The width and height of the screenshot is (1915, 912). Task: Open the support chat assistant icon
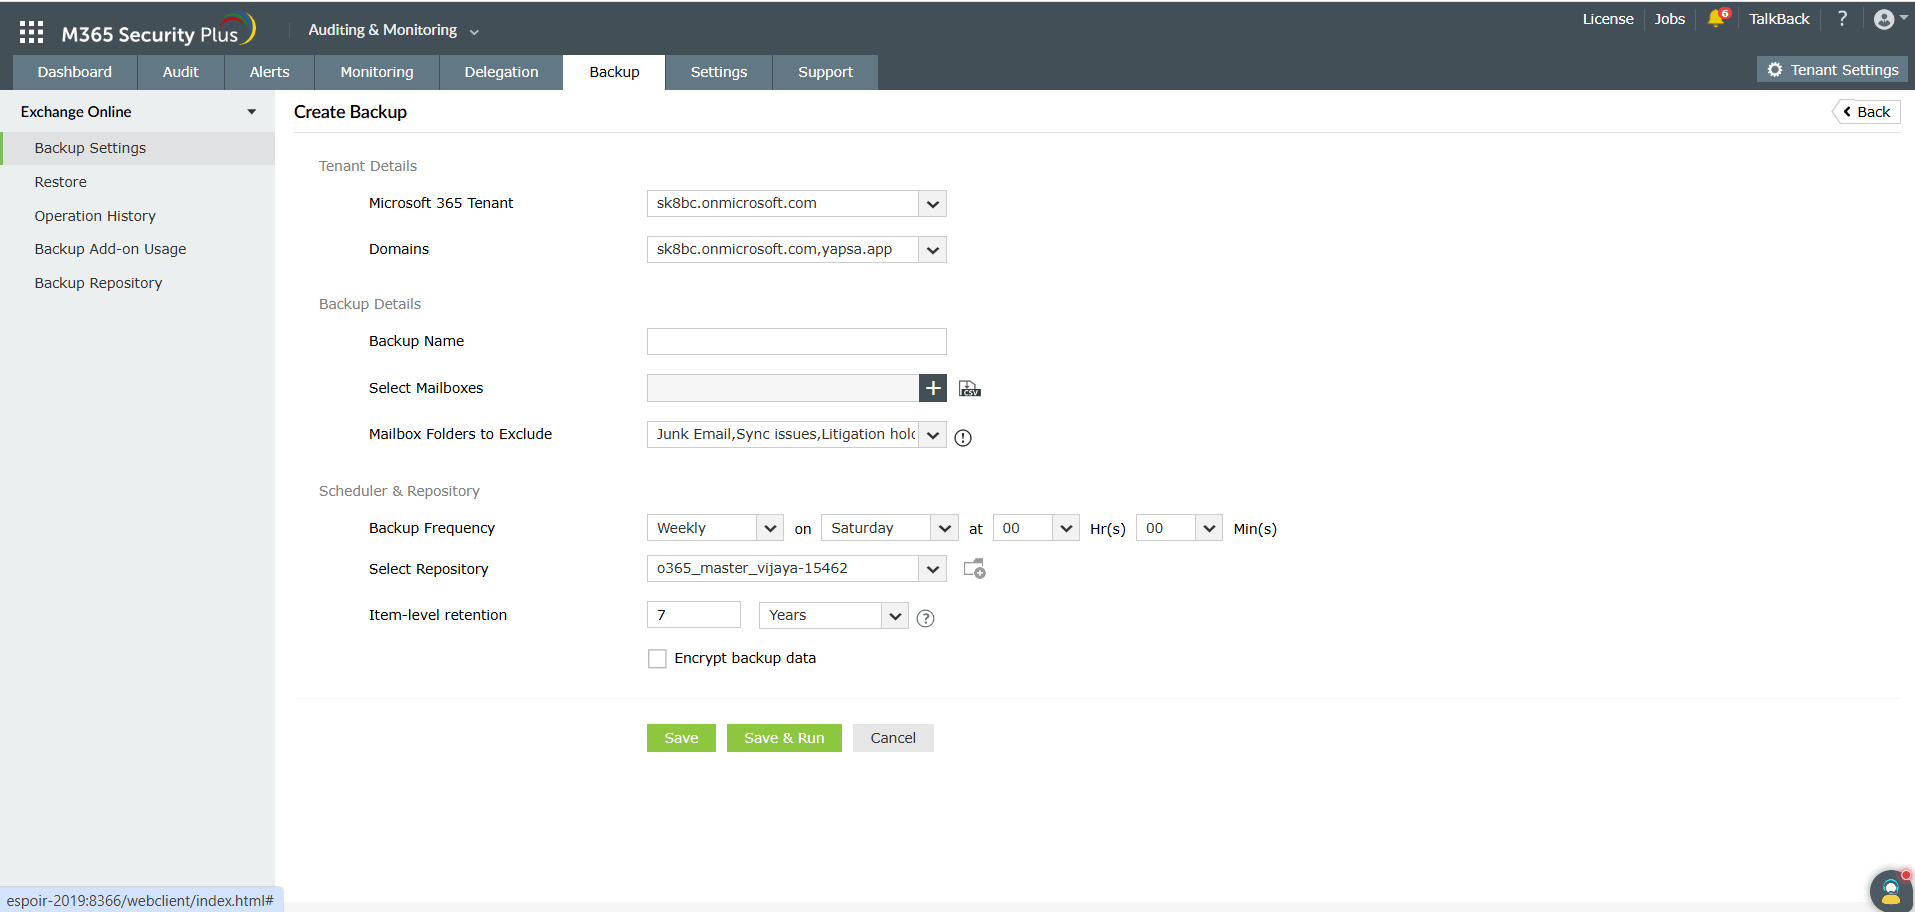point(1890,889)
